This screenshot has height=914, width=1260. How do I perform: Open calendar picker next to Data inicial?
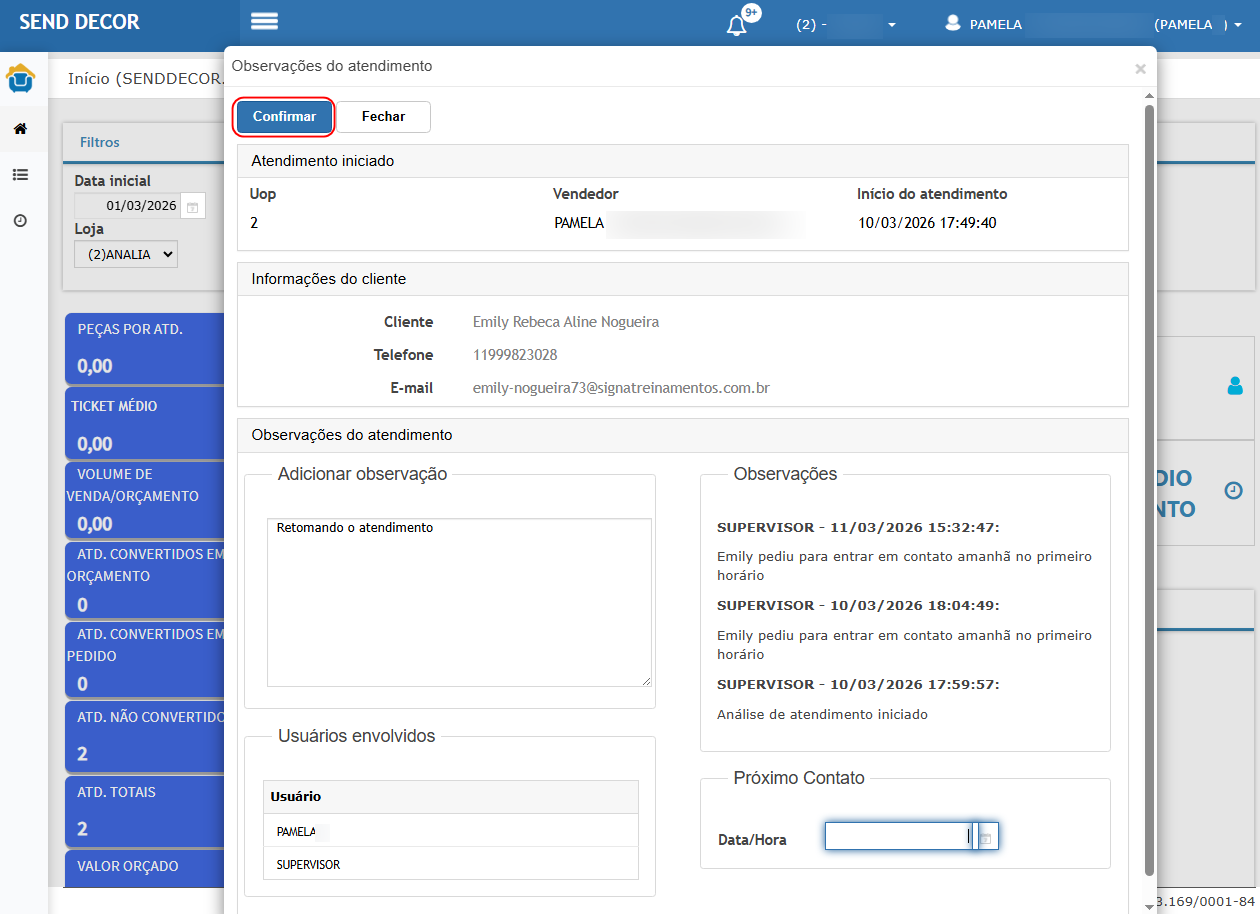point(193,207)
